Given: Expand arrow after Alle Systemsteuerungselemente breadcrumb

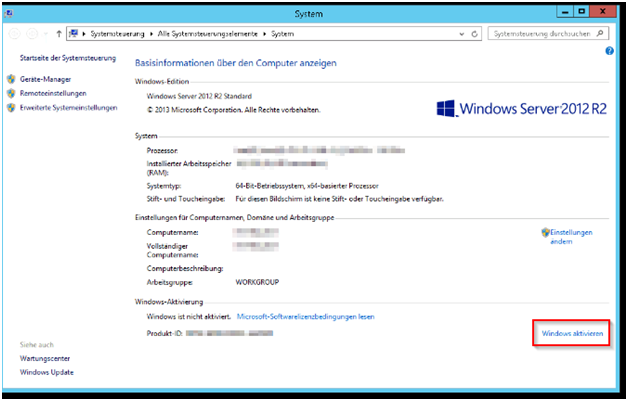Looking at the screenshot, I should point(264,34).
